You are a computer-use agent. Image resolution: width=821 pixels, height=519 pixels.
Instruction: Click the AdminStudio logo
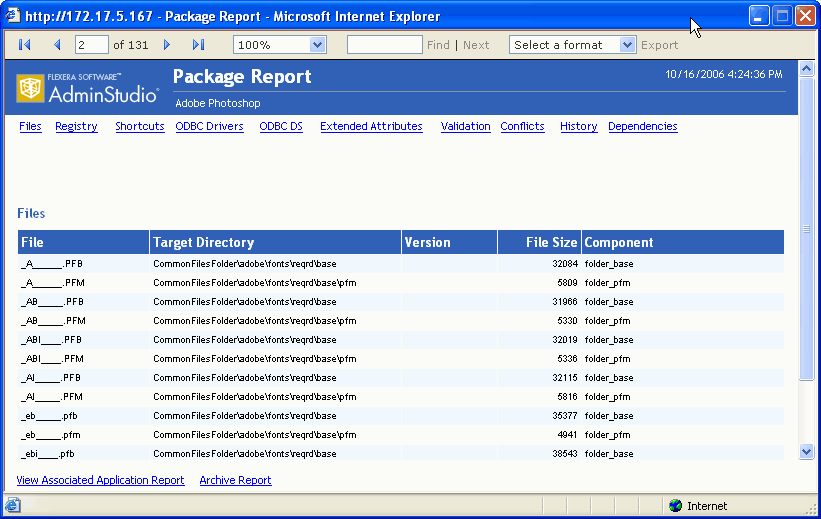[x=88, y=89]
